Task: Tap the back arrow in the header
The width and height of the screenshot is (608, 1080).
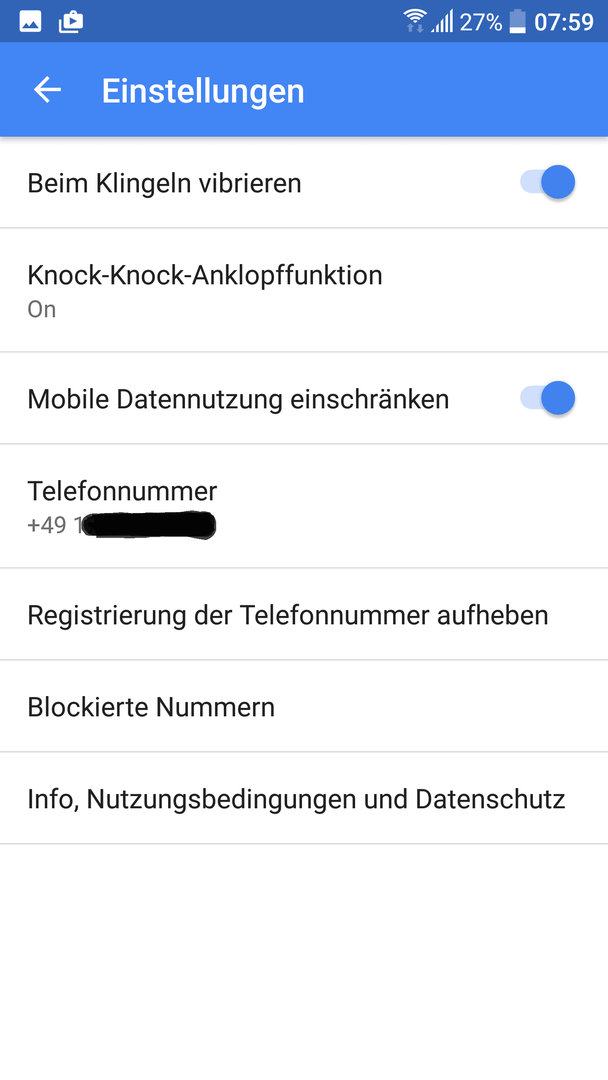Action: point(48,90)
